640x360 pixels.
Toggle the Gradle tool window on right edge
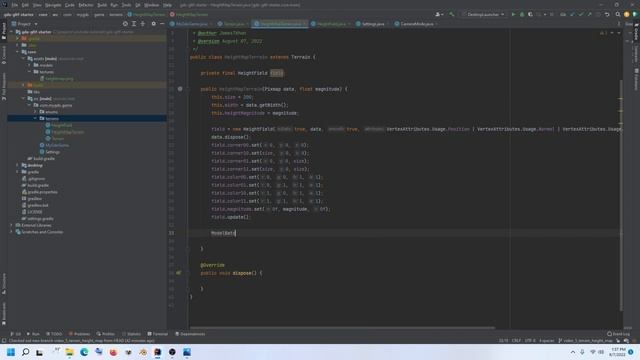[x=636, y=33]
